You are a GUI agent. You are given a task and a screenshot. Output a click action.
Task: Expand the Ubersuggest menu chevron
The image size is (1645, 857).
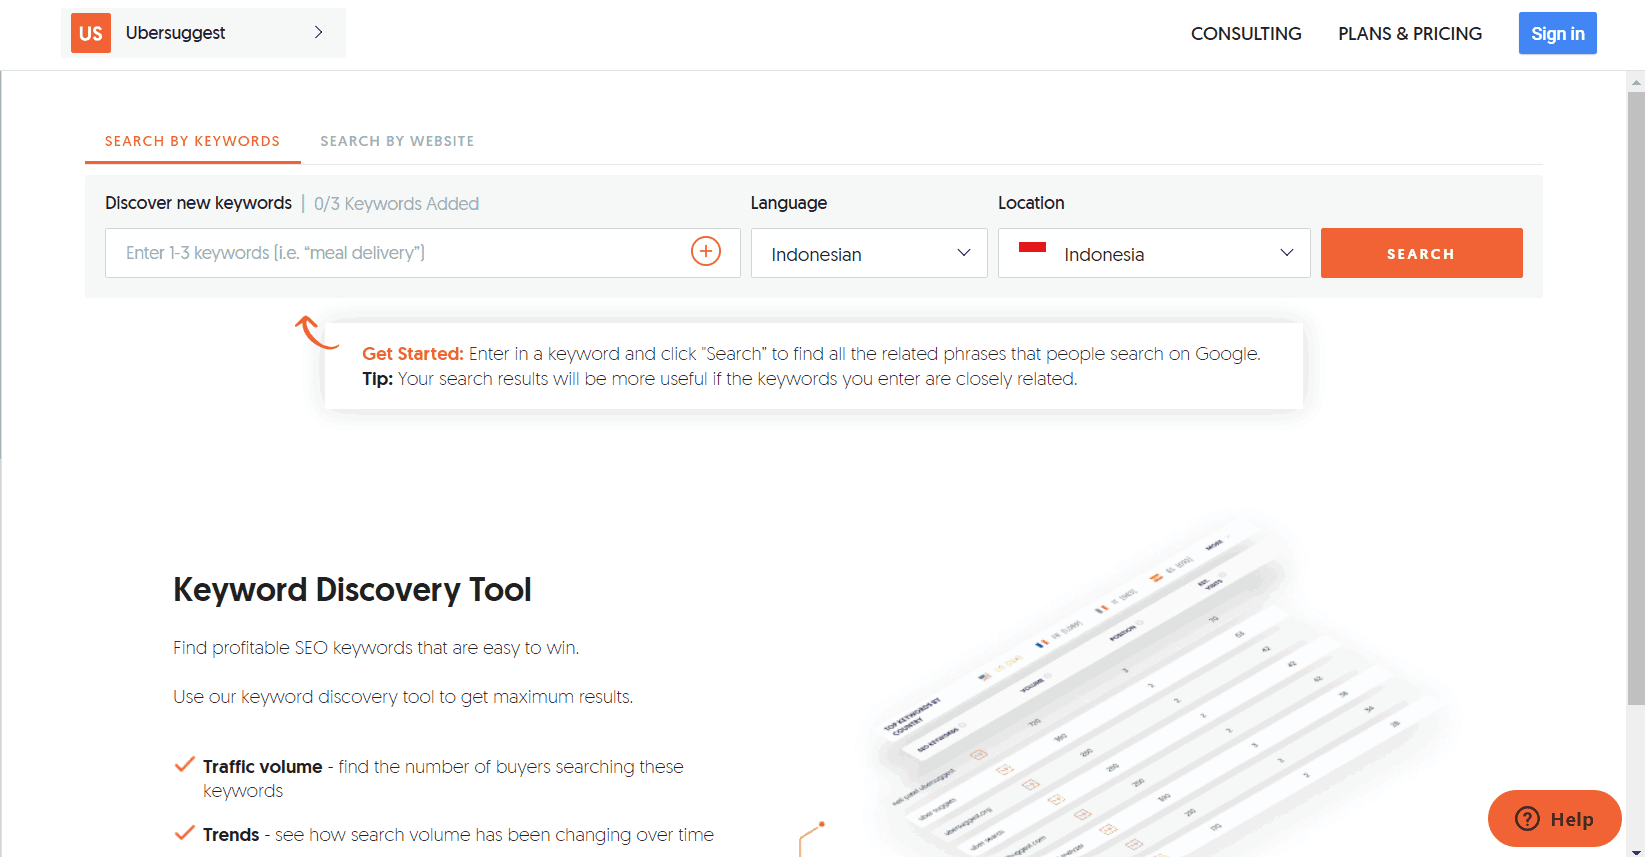click(x=318, y=32)
